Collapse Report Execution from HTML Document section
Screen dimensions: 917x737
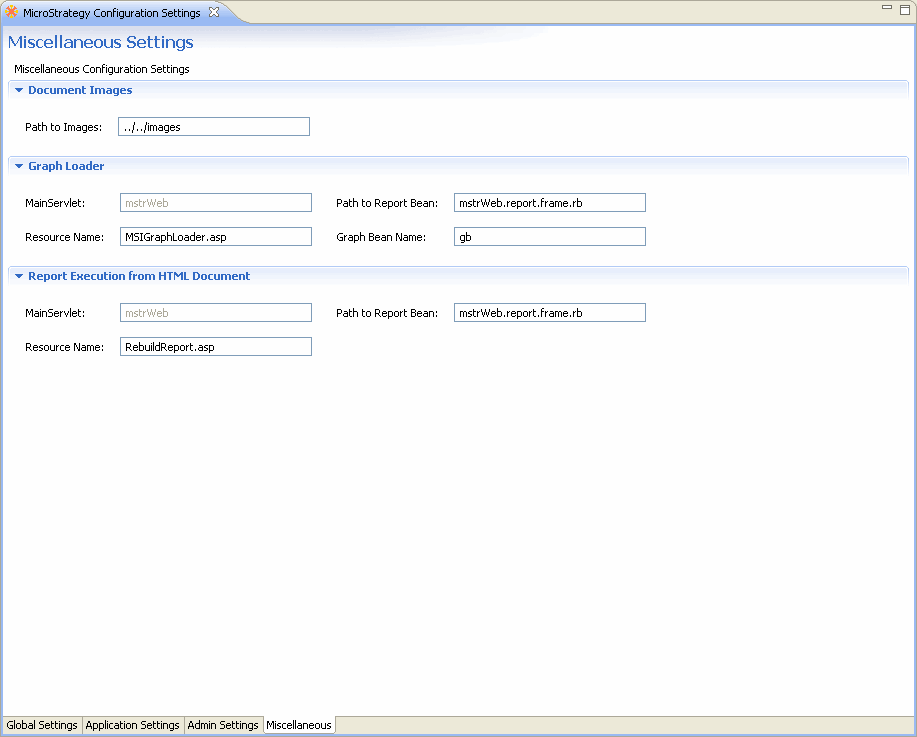pos(19,276)
